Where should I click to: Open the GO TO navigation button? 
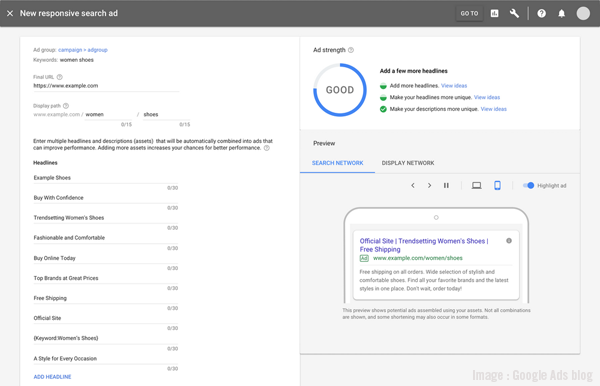(469, 13)
